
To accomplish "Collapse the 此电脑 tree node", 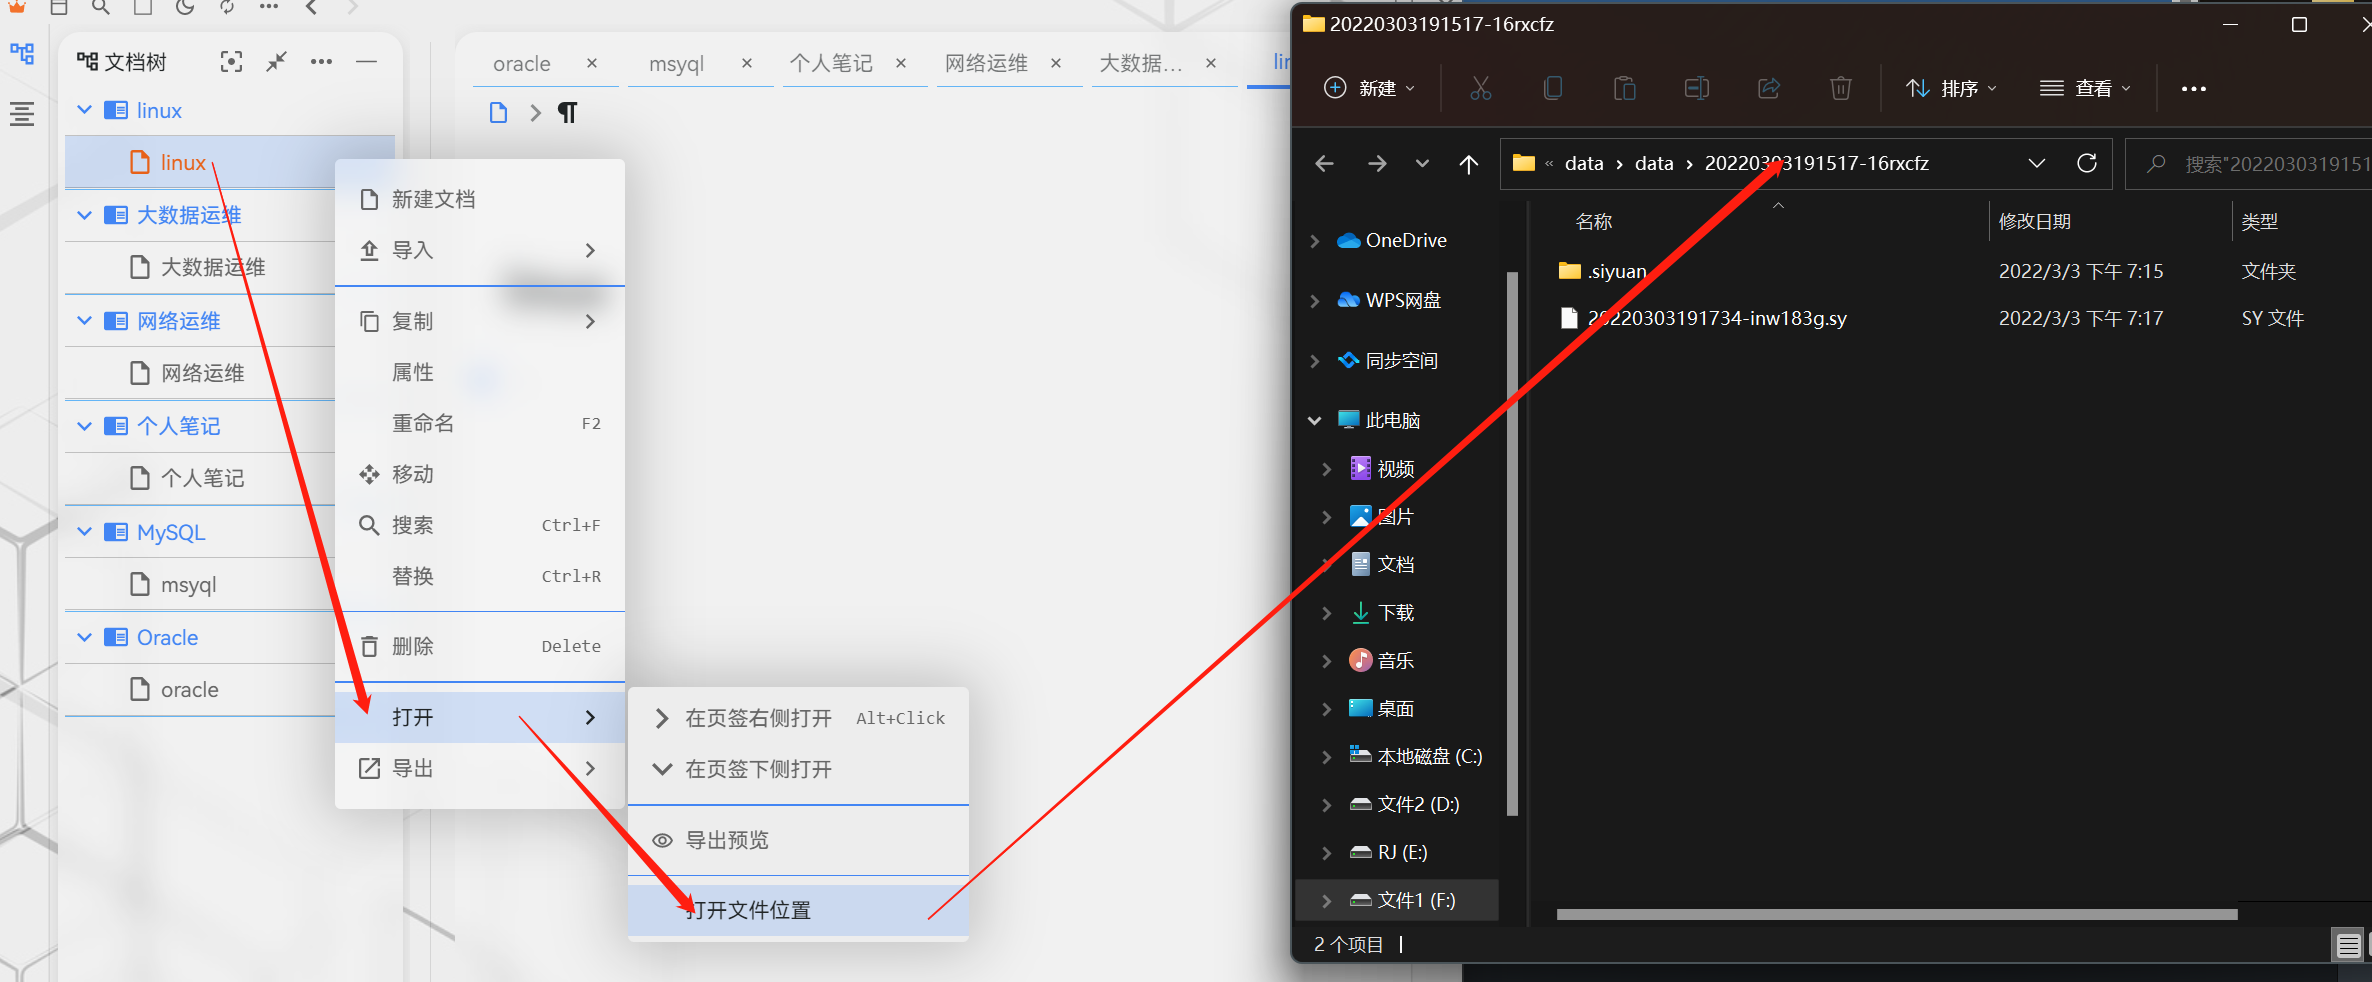I will (x=1315, y=421).
